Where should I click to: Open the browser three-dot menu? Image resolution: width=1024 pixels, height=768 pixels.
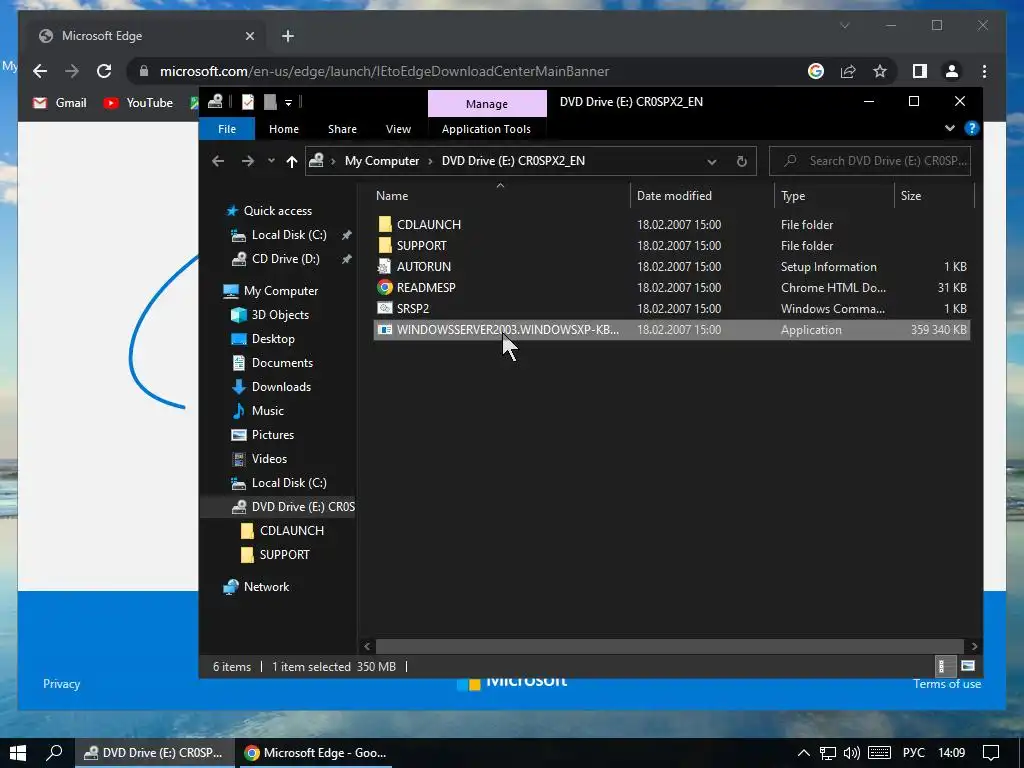point(984,71)
